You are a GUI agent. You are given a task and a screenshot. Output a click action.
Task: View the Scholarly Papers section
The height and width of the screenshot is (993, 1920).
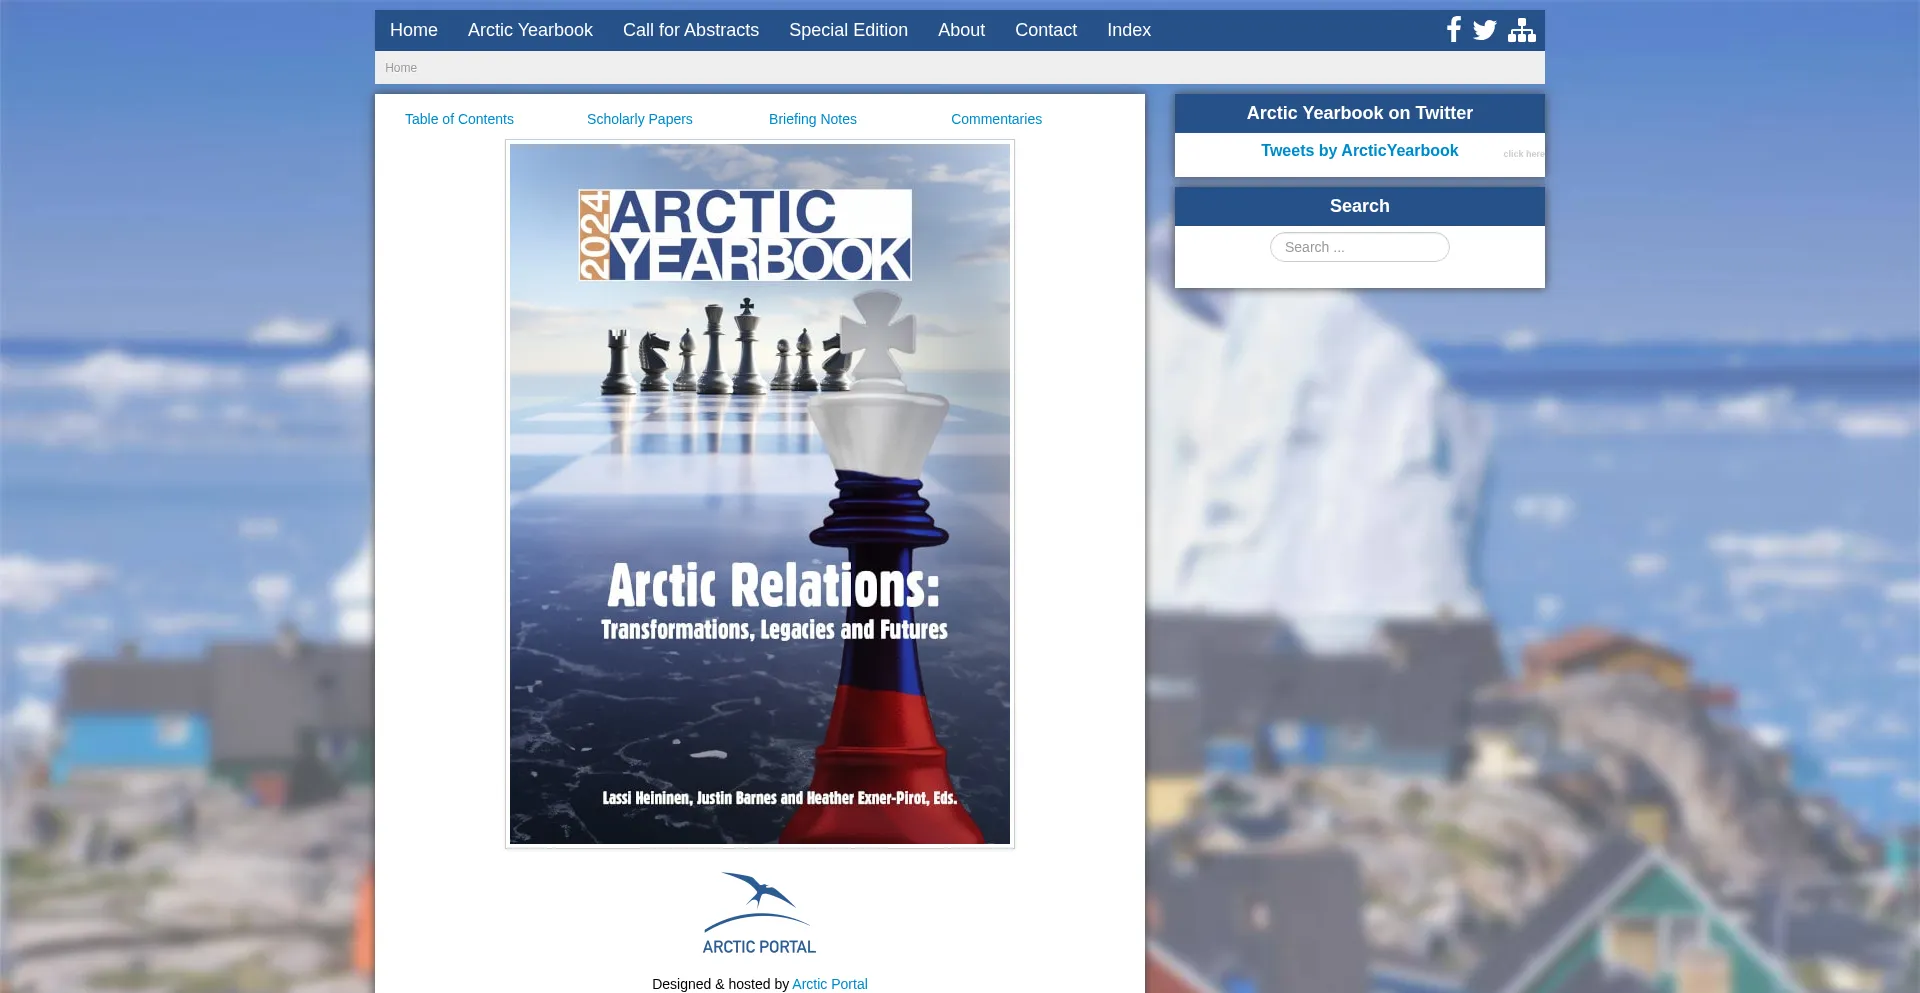639,119
